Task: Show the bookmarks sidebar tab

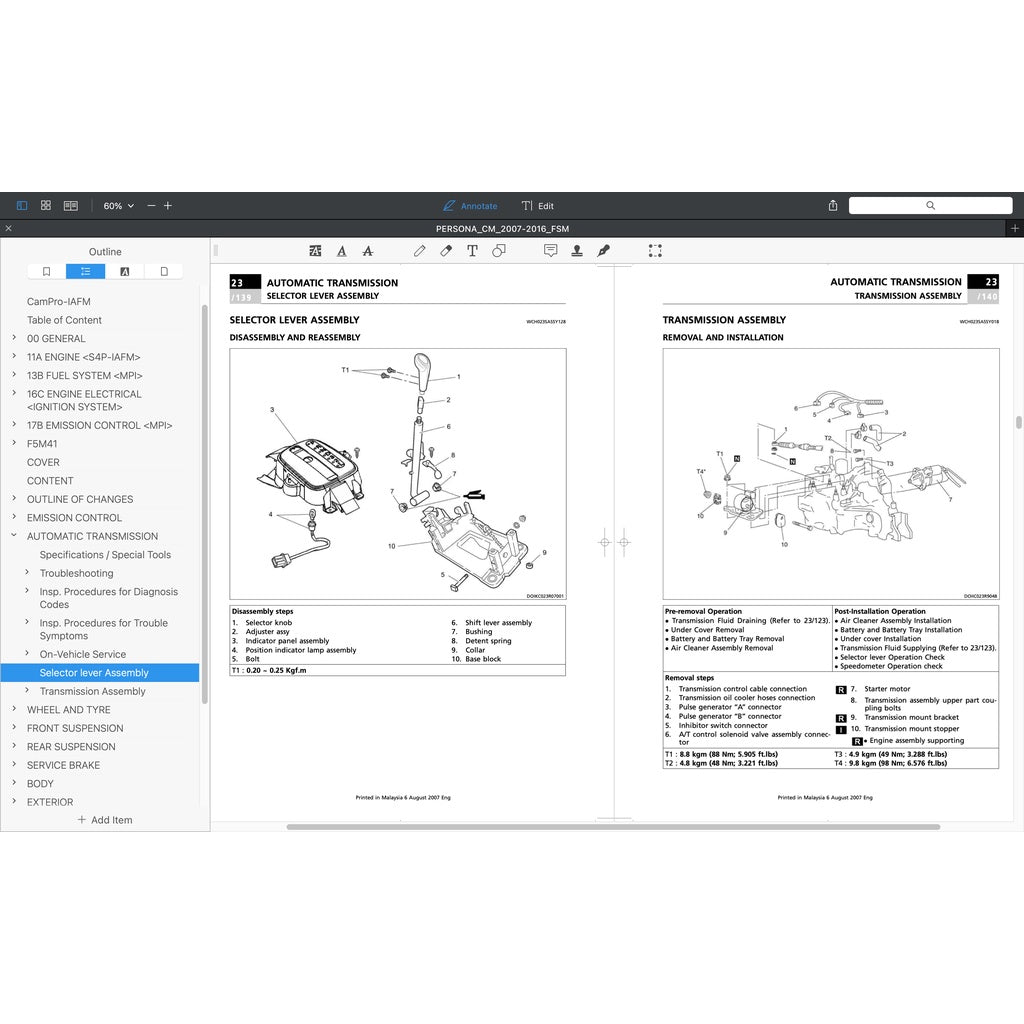Action: pyautogui.click(x=46, y=271)
